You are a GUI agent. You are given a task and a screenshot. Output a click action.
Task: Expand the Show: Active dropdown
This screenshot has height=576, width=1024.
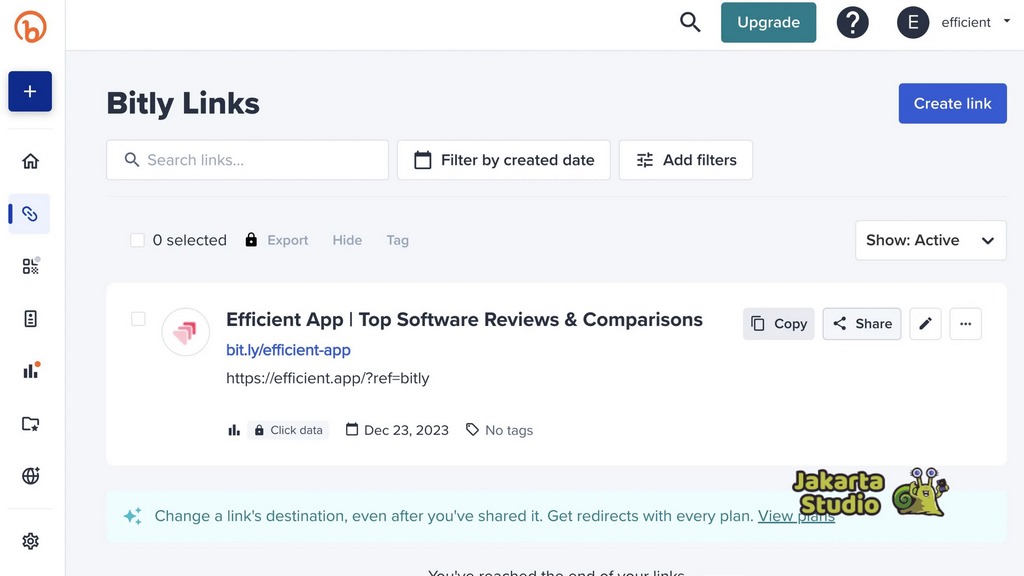[930, 240]
